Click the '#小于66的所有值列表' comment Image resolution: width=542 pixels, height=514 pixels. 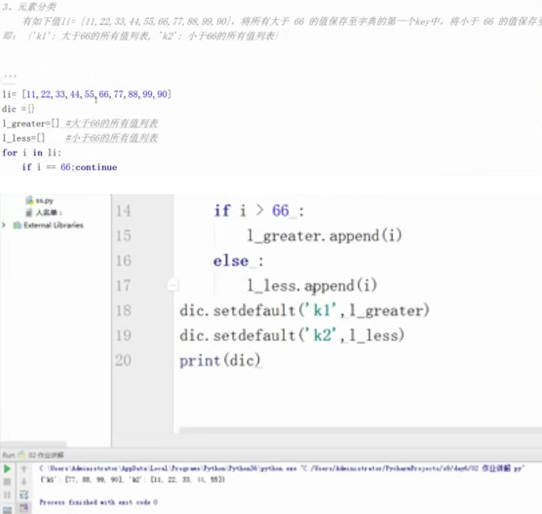click(112, 138)
